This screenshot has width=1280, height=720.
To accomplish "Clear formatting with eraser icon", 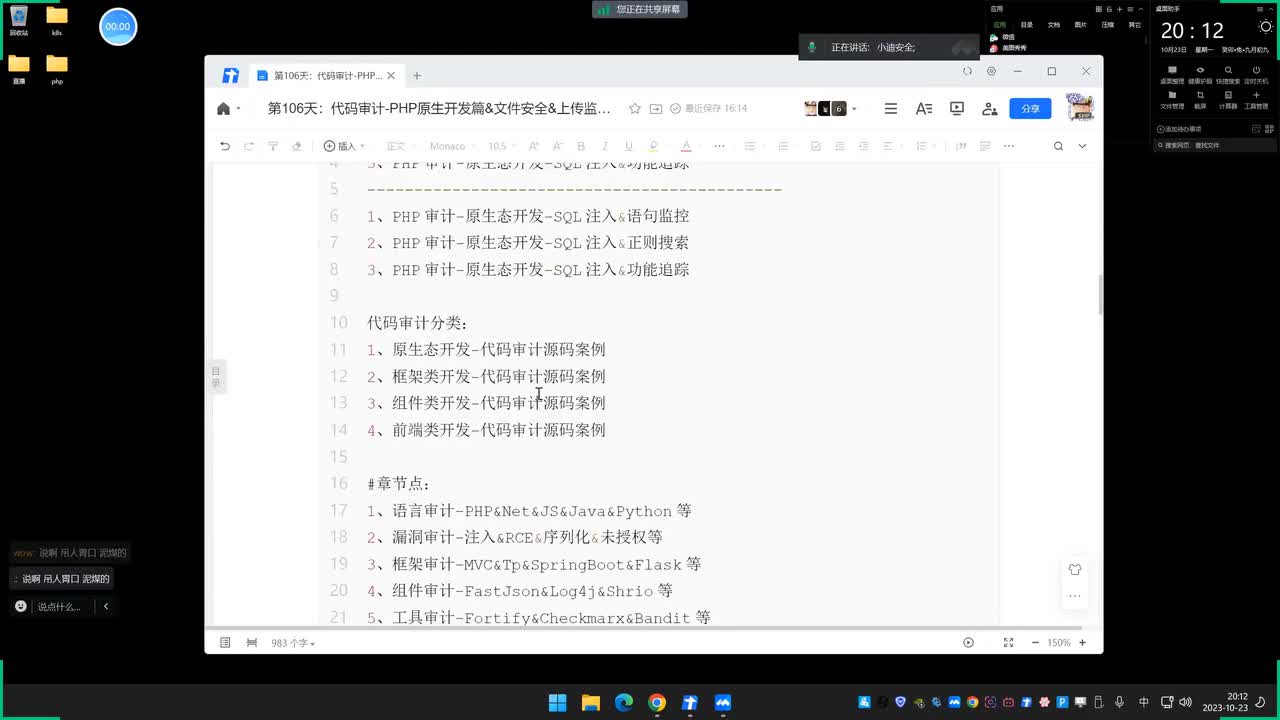I will coord(297,146).
